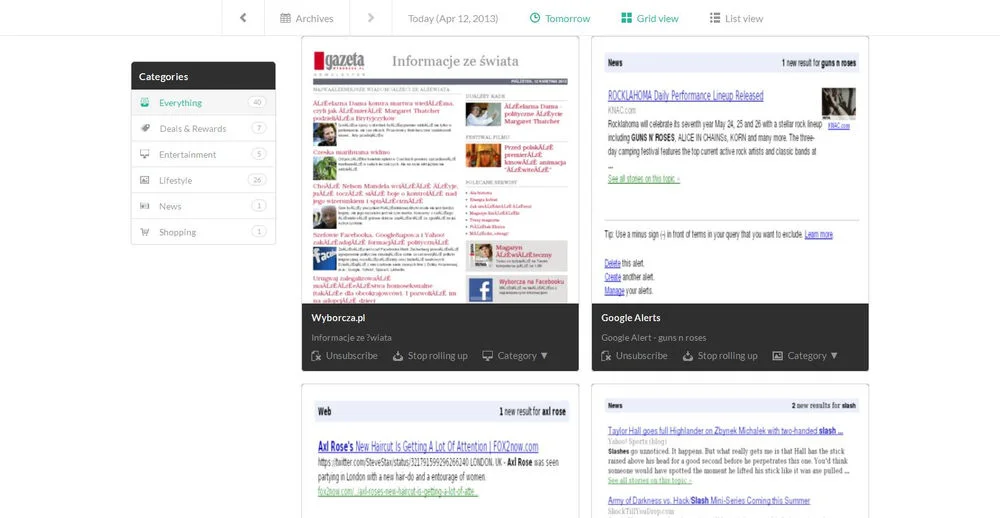Screen dimensions: 1000x518
Task: Unsubscribe from Google Alerts
Action: click(634, 356)
